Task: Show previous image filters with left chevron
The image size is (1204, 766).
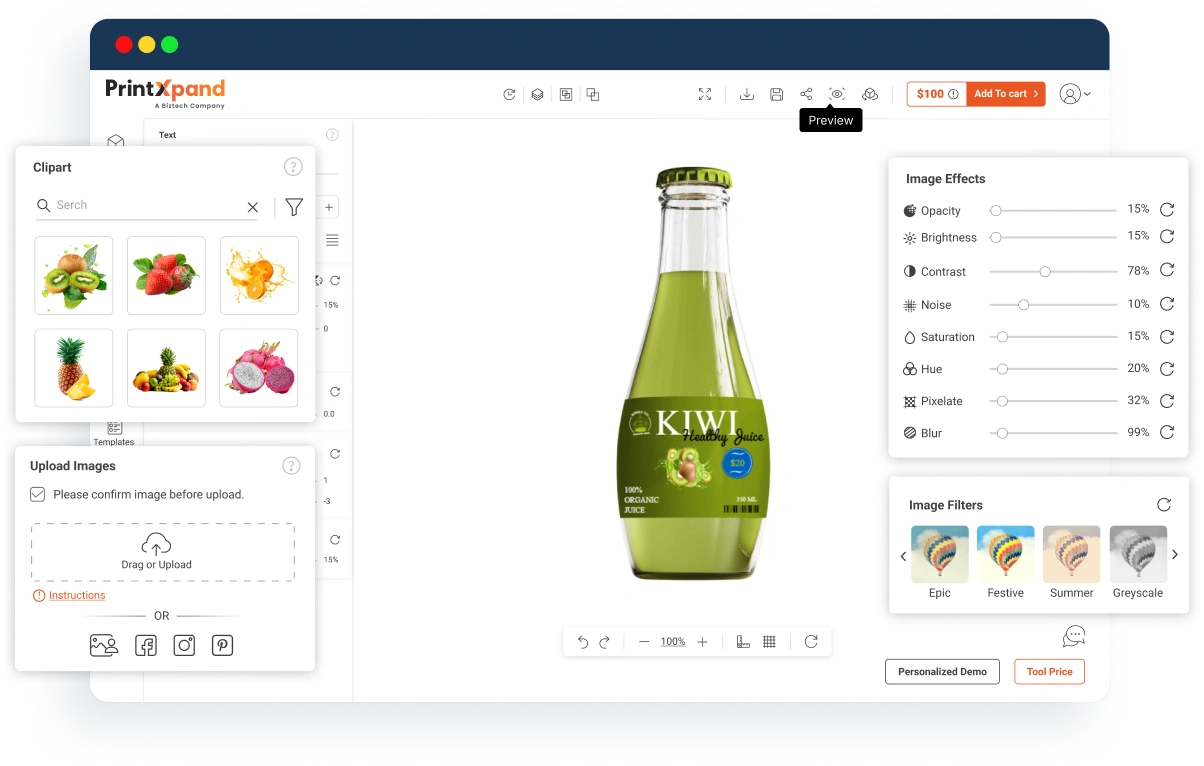Action: (x=903, y=556)
